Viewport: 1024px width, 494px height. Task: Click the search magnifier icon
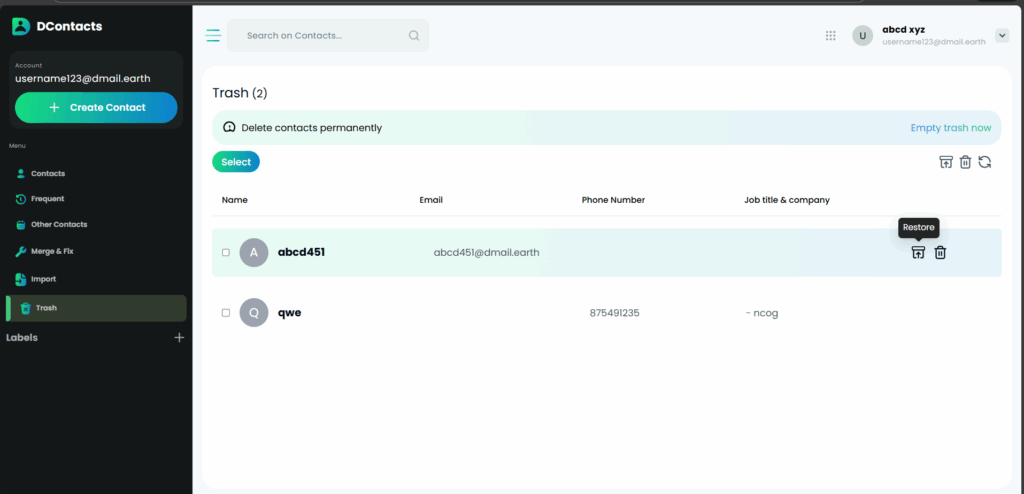click(414, 36)
